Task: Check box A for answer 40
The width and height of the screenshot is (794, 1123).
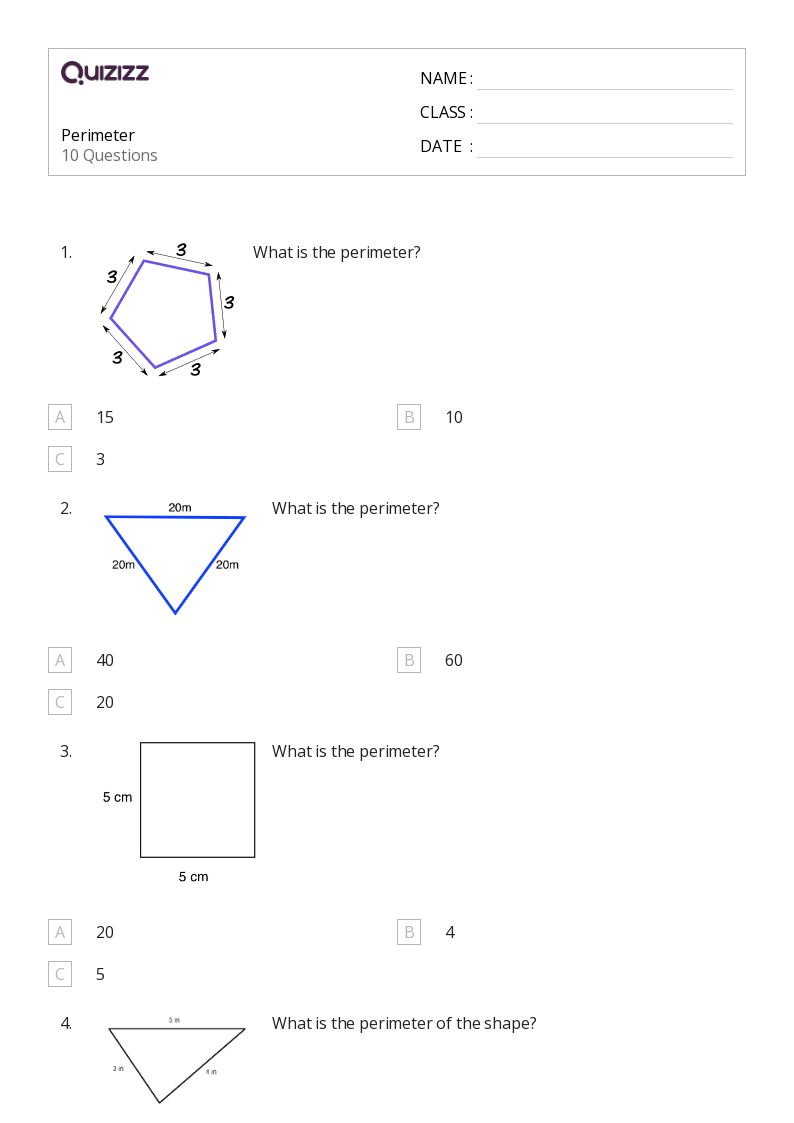Action: (60, 660)
